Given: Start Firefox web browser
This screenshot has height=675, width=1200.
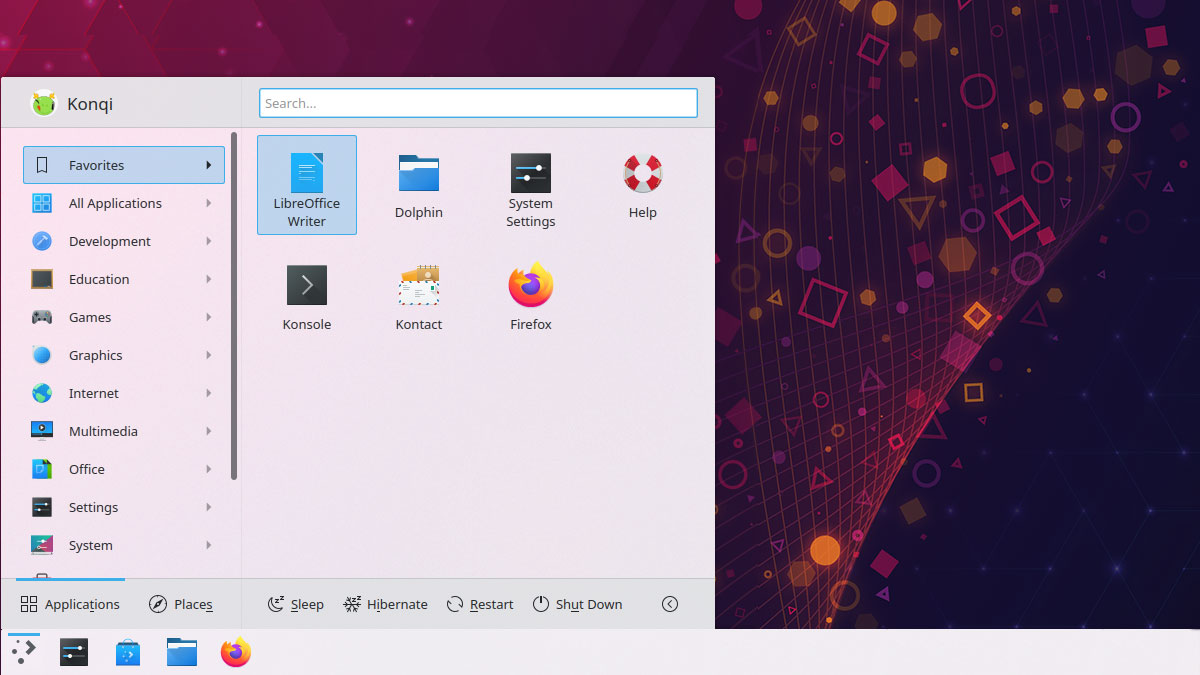Looking at the screenshot, I should [530, 295].
